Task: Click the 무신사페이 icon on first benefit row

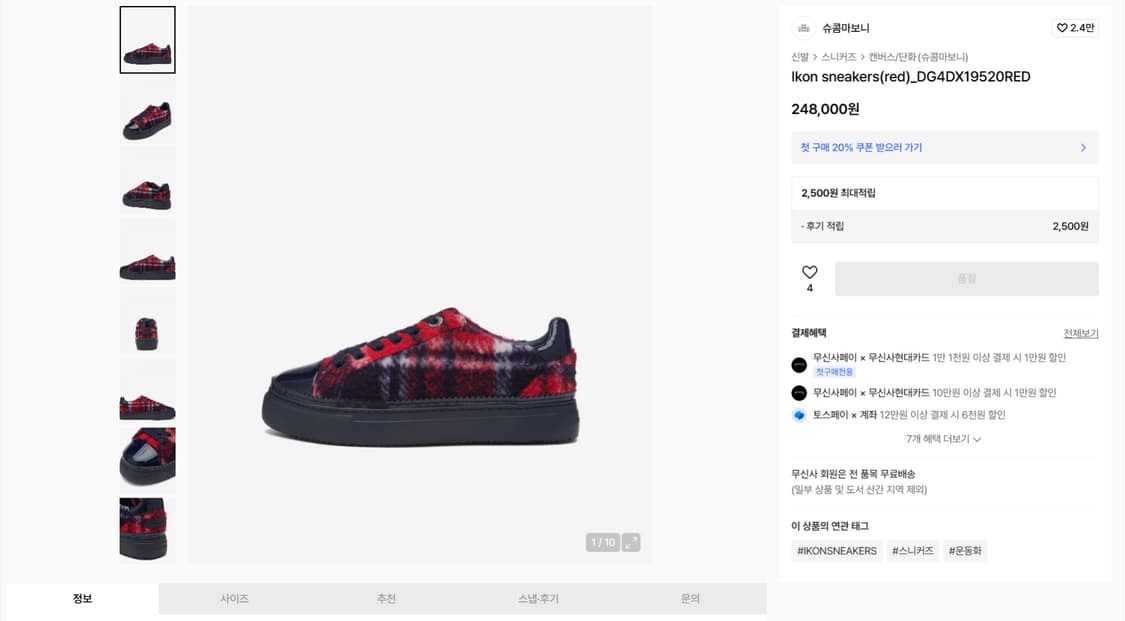Action: pos(799,365)
